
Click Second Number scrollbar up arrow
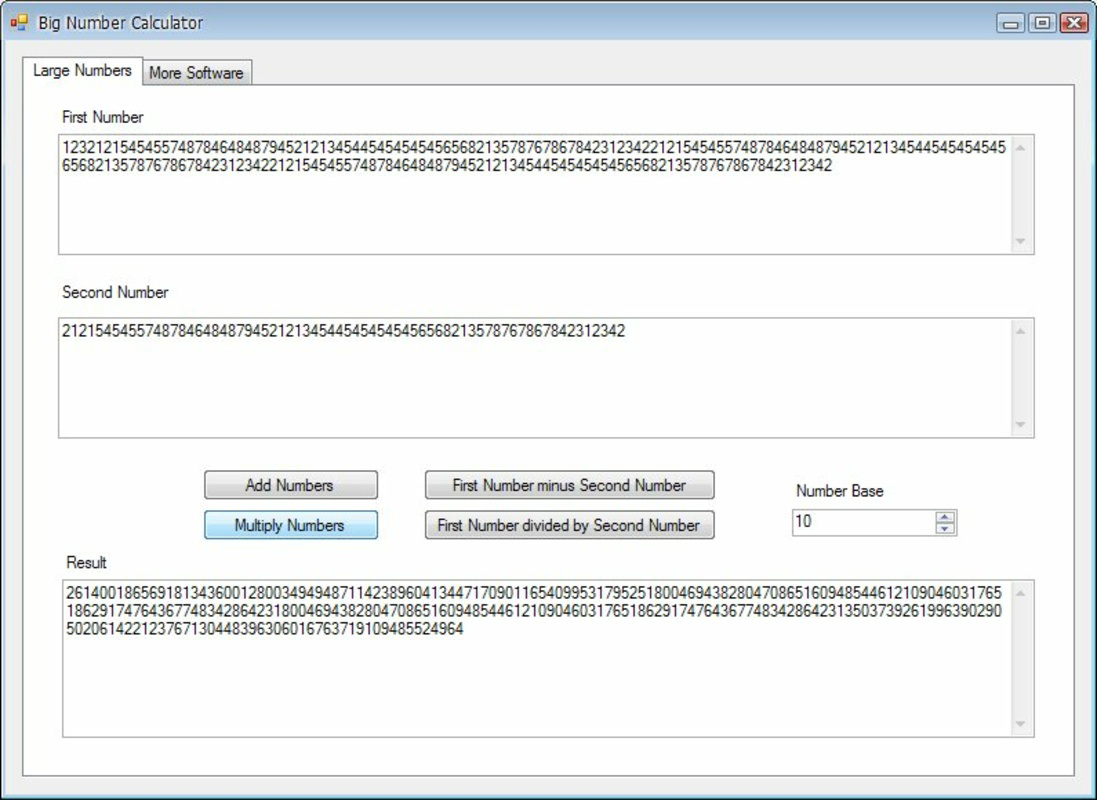(x=1021, y=331)
